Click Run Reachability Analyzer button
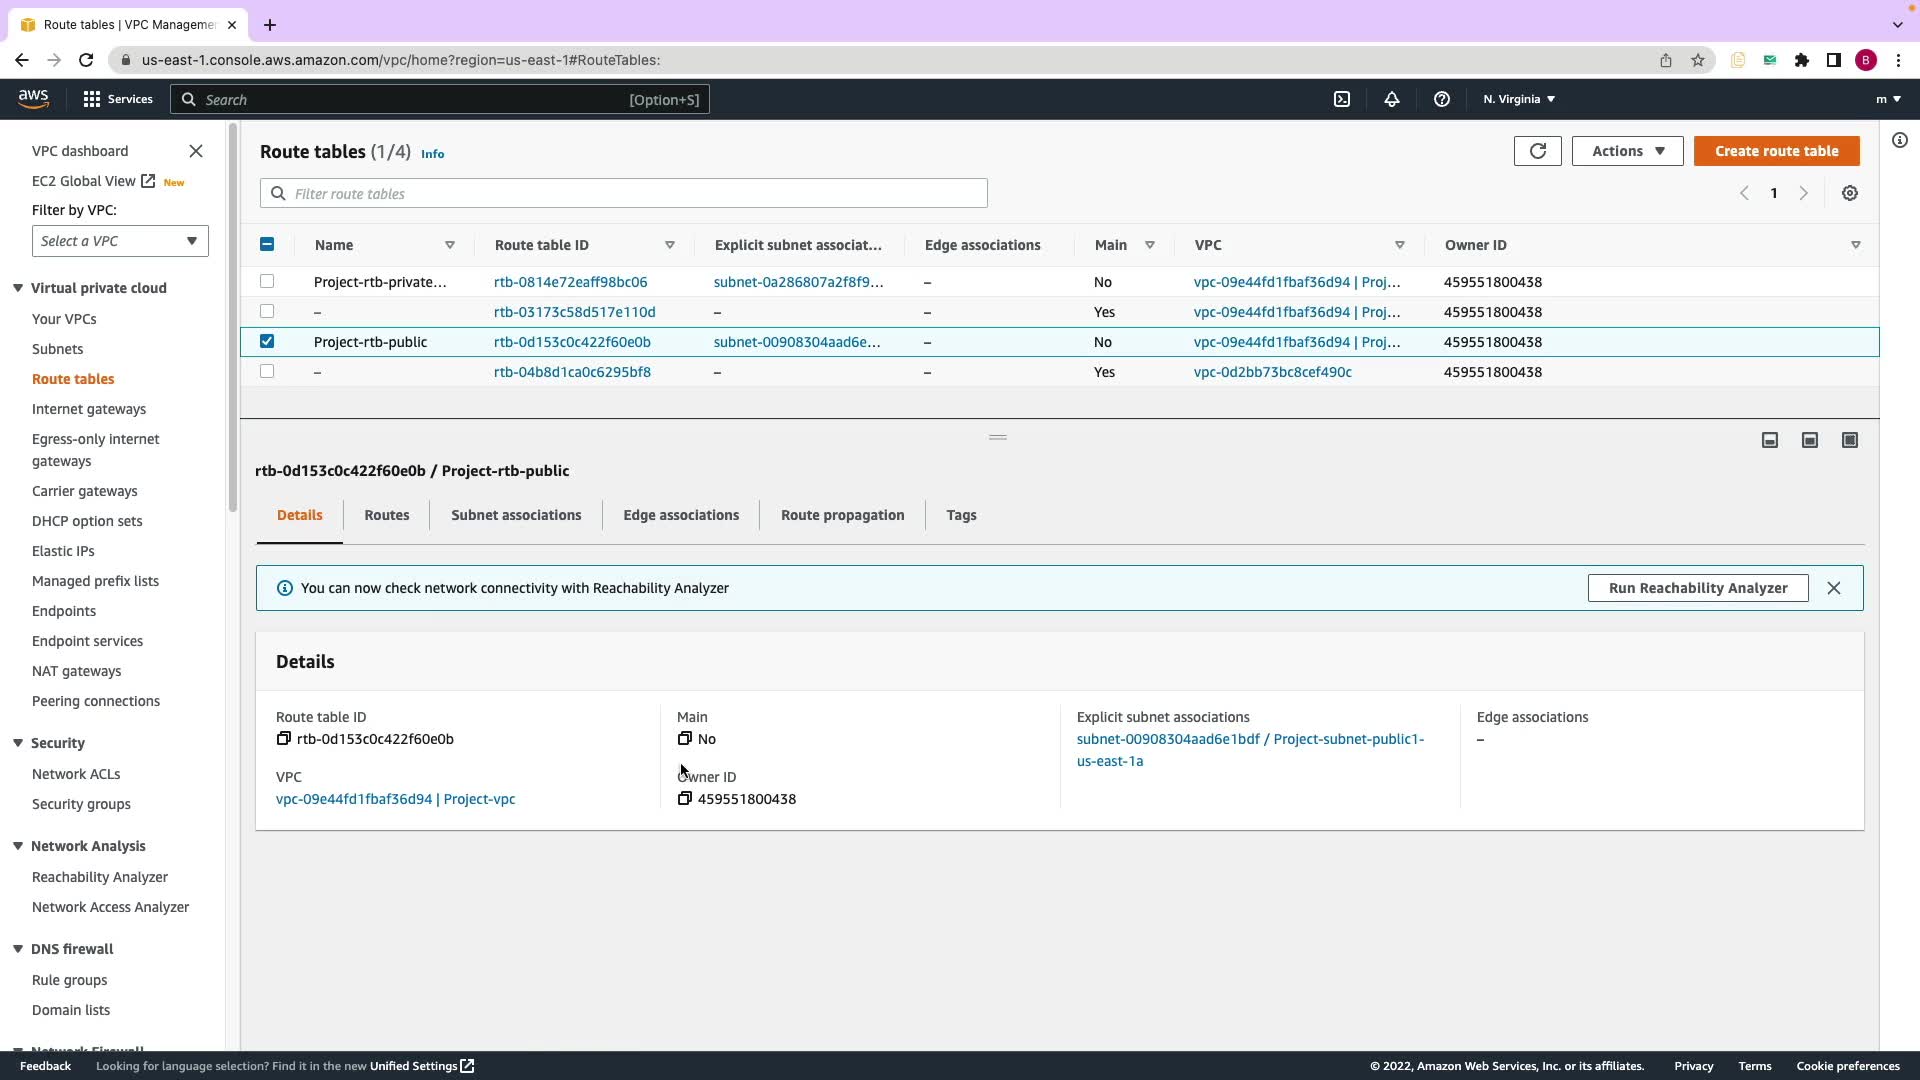 (x=1697, y=588)
